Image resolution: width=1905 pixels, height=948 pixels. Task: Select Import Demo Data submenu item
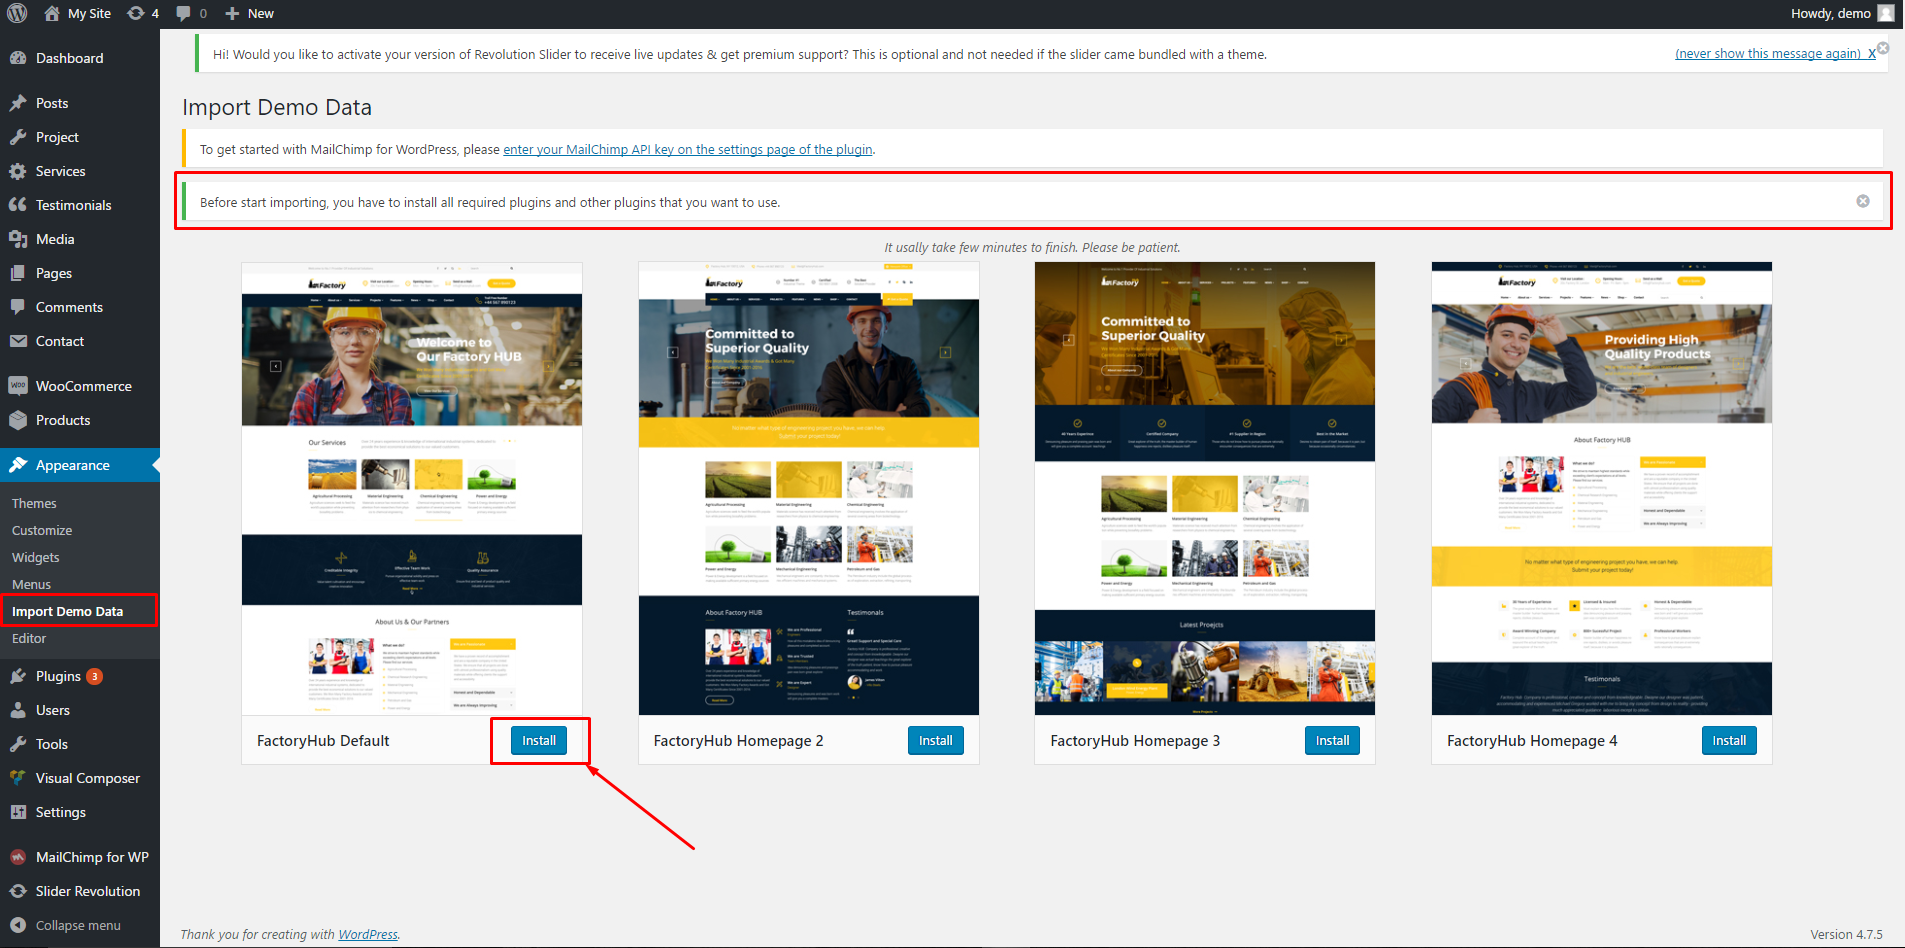pos(67,611)
